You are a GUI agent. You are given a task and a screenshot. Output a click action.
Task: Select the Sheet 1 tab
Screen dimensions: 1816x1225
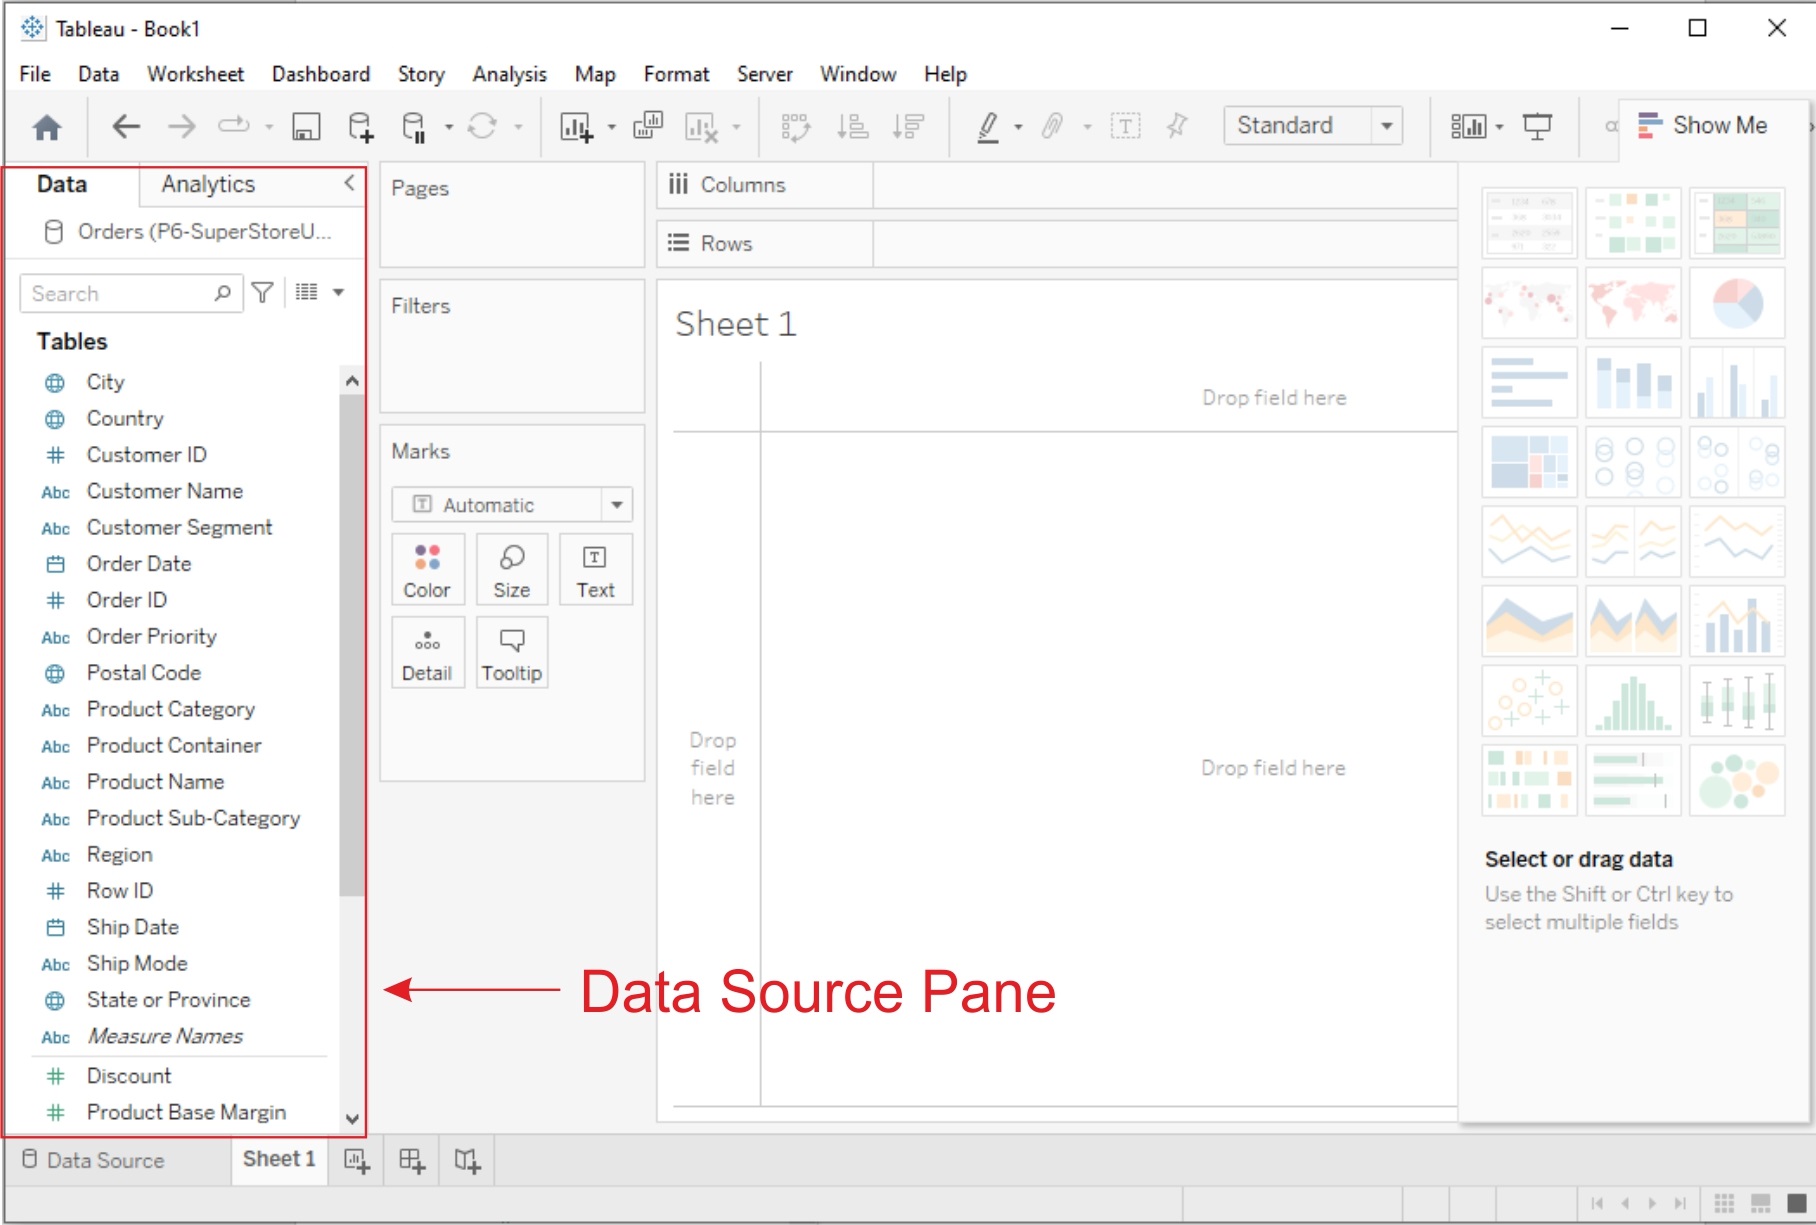pyautogui.click(x=279, y=1159)
